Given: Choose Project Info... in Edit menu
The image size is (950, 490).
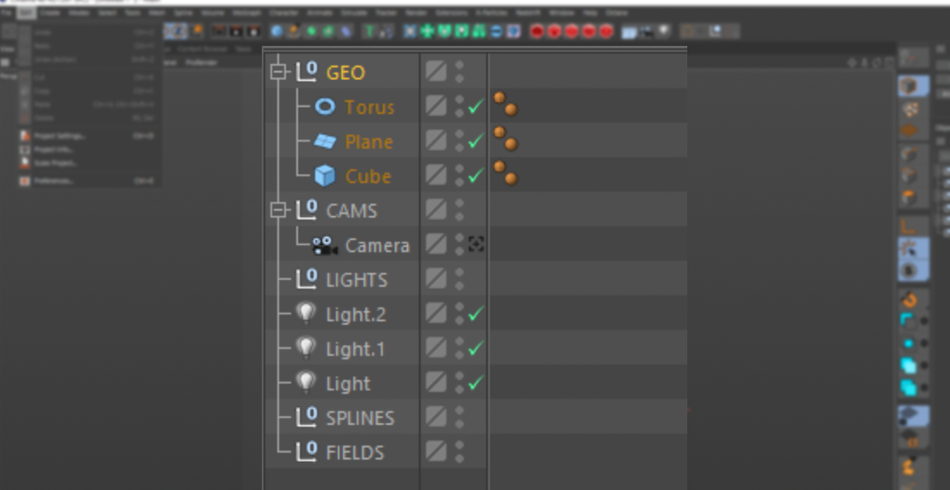Looking at the screenshot, I should point(53,150).
